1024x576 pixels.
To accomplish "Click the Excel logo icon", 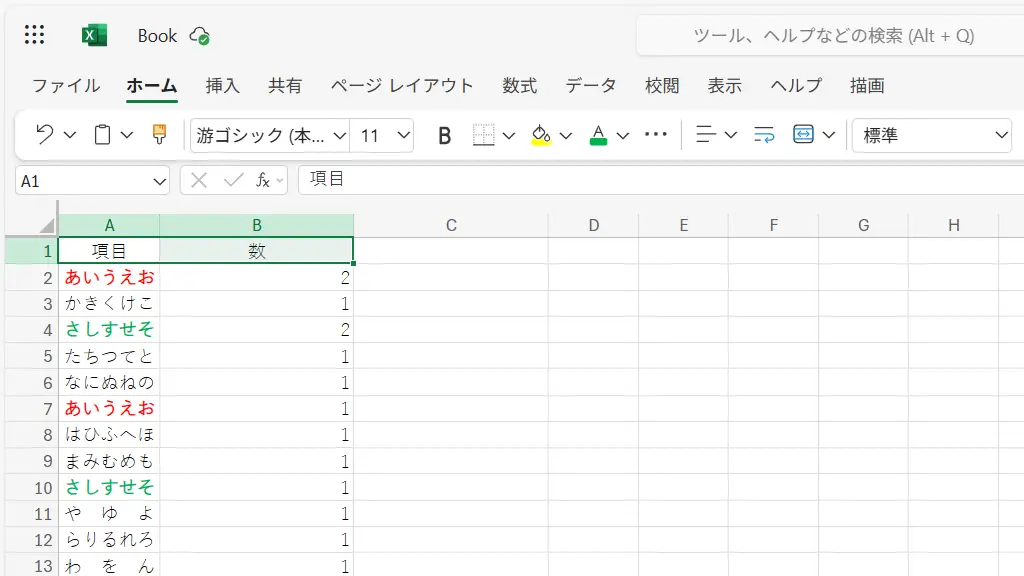I will [x=94, y=35].
